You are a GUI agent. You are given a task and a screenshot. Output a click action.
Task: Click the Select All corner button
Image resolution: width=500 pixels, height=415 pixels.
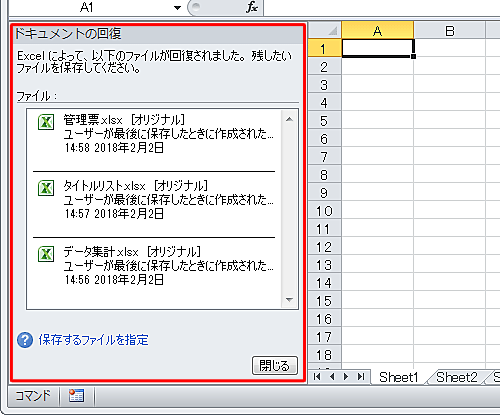click(x=325, y=31)
